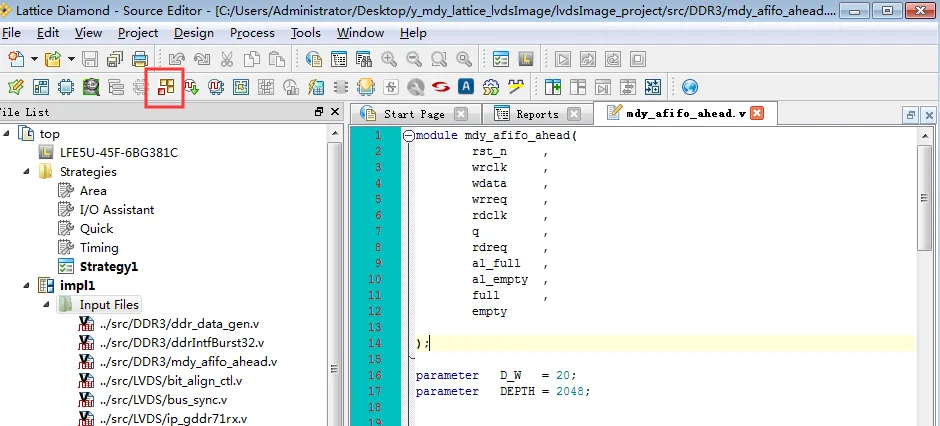Click the Cut scissors icon
Image resolution: width=940 pixels, height=426 pixels.
pyautogui.click(x=226, y=59)
